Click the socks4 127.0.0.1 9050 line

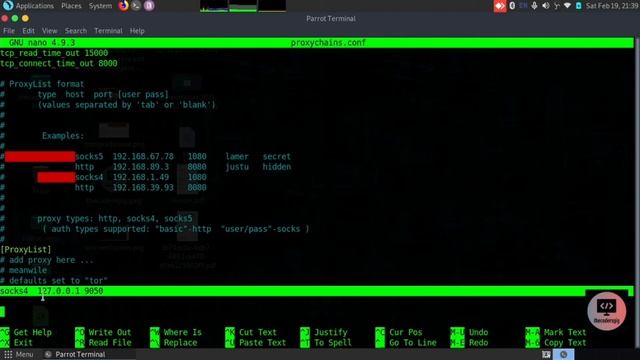51,291
